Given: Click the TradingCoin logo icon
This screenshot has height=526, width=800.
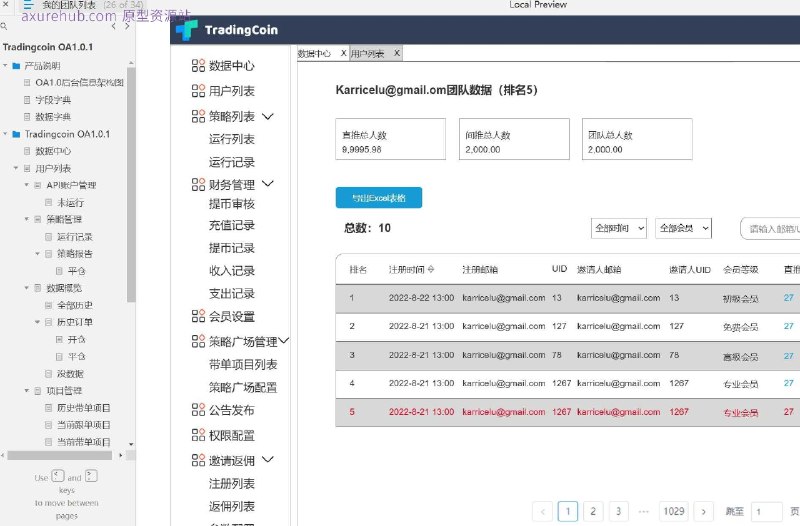Looking at the screenshot, I should pos(187,30).
